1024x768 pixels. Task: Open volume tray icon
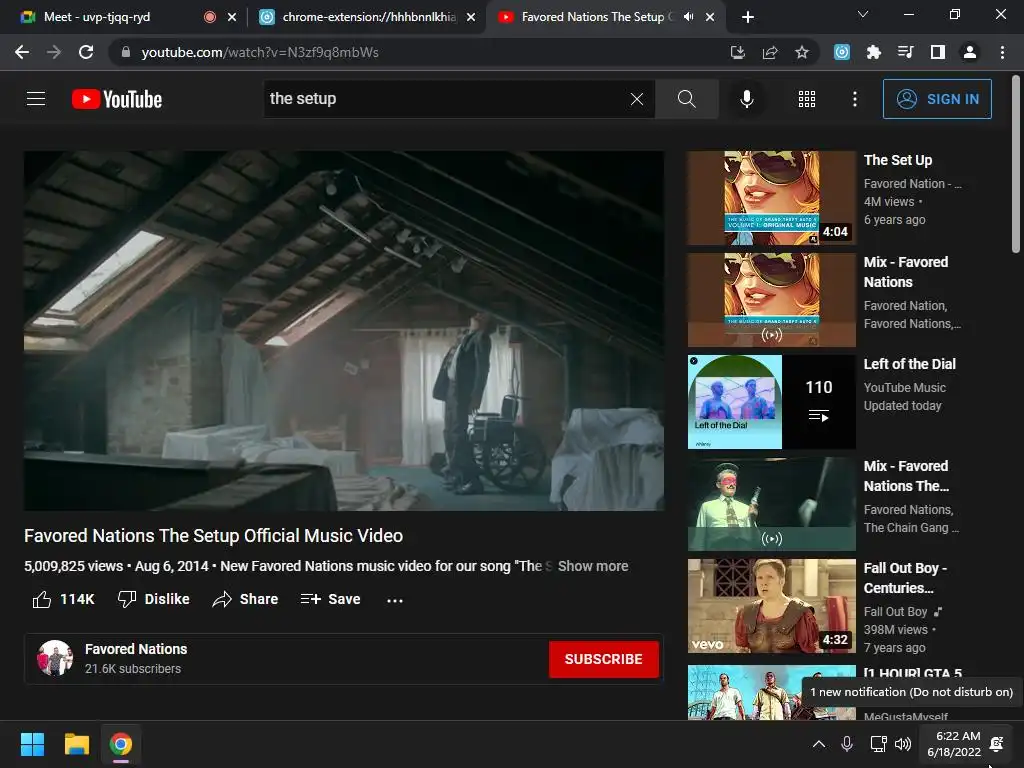coord(903,744)
